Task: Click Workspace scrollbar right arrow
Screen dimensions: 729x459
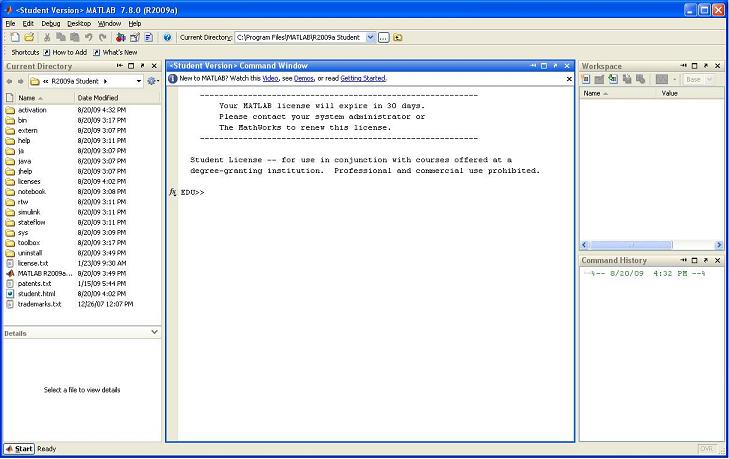Action: pyautogui.click(x=719, y=245)
